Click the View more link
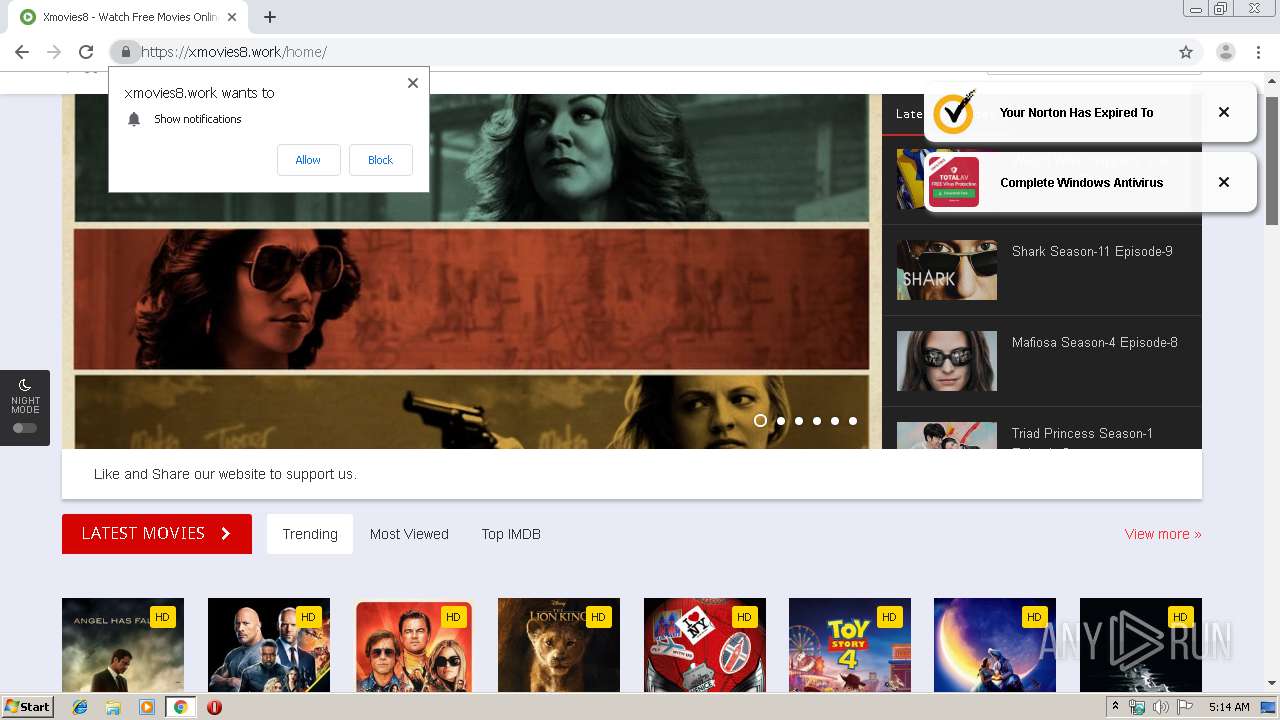The width and height of the screenshot is (1280, 720). click(x=1163, y=534)
